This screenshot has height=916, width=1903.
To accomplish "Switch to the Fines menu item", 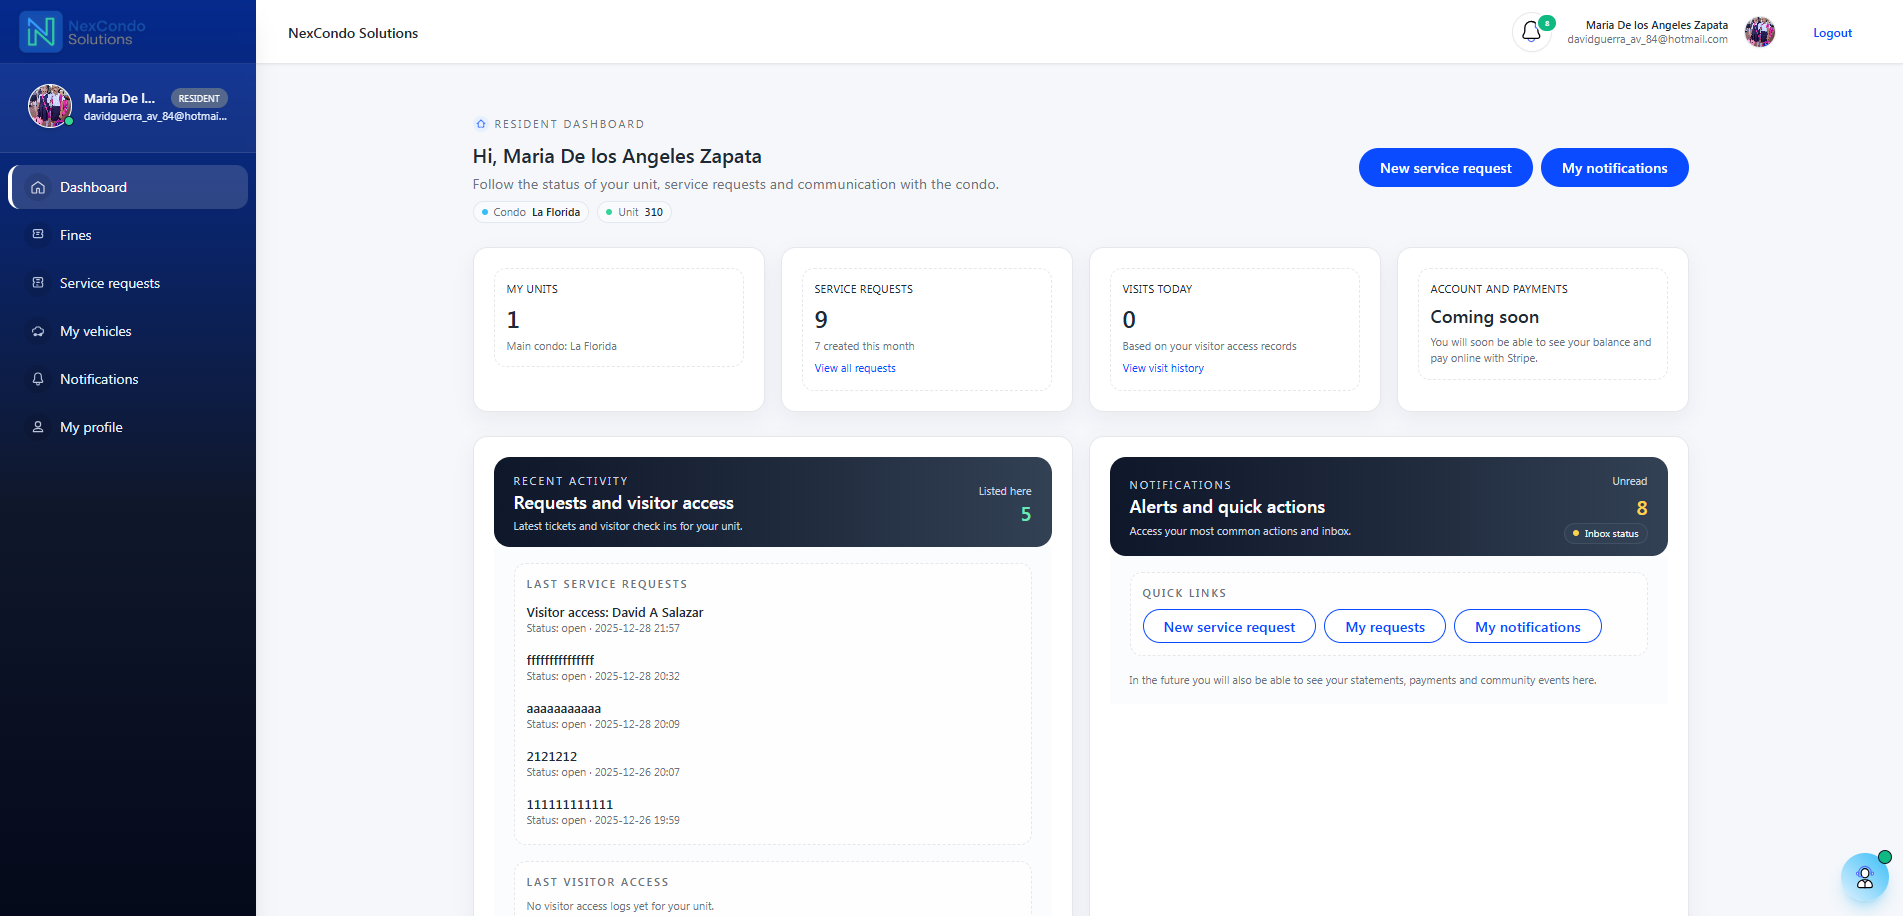I will 75,234.
